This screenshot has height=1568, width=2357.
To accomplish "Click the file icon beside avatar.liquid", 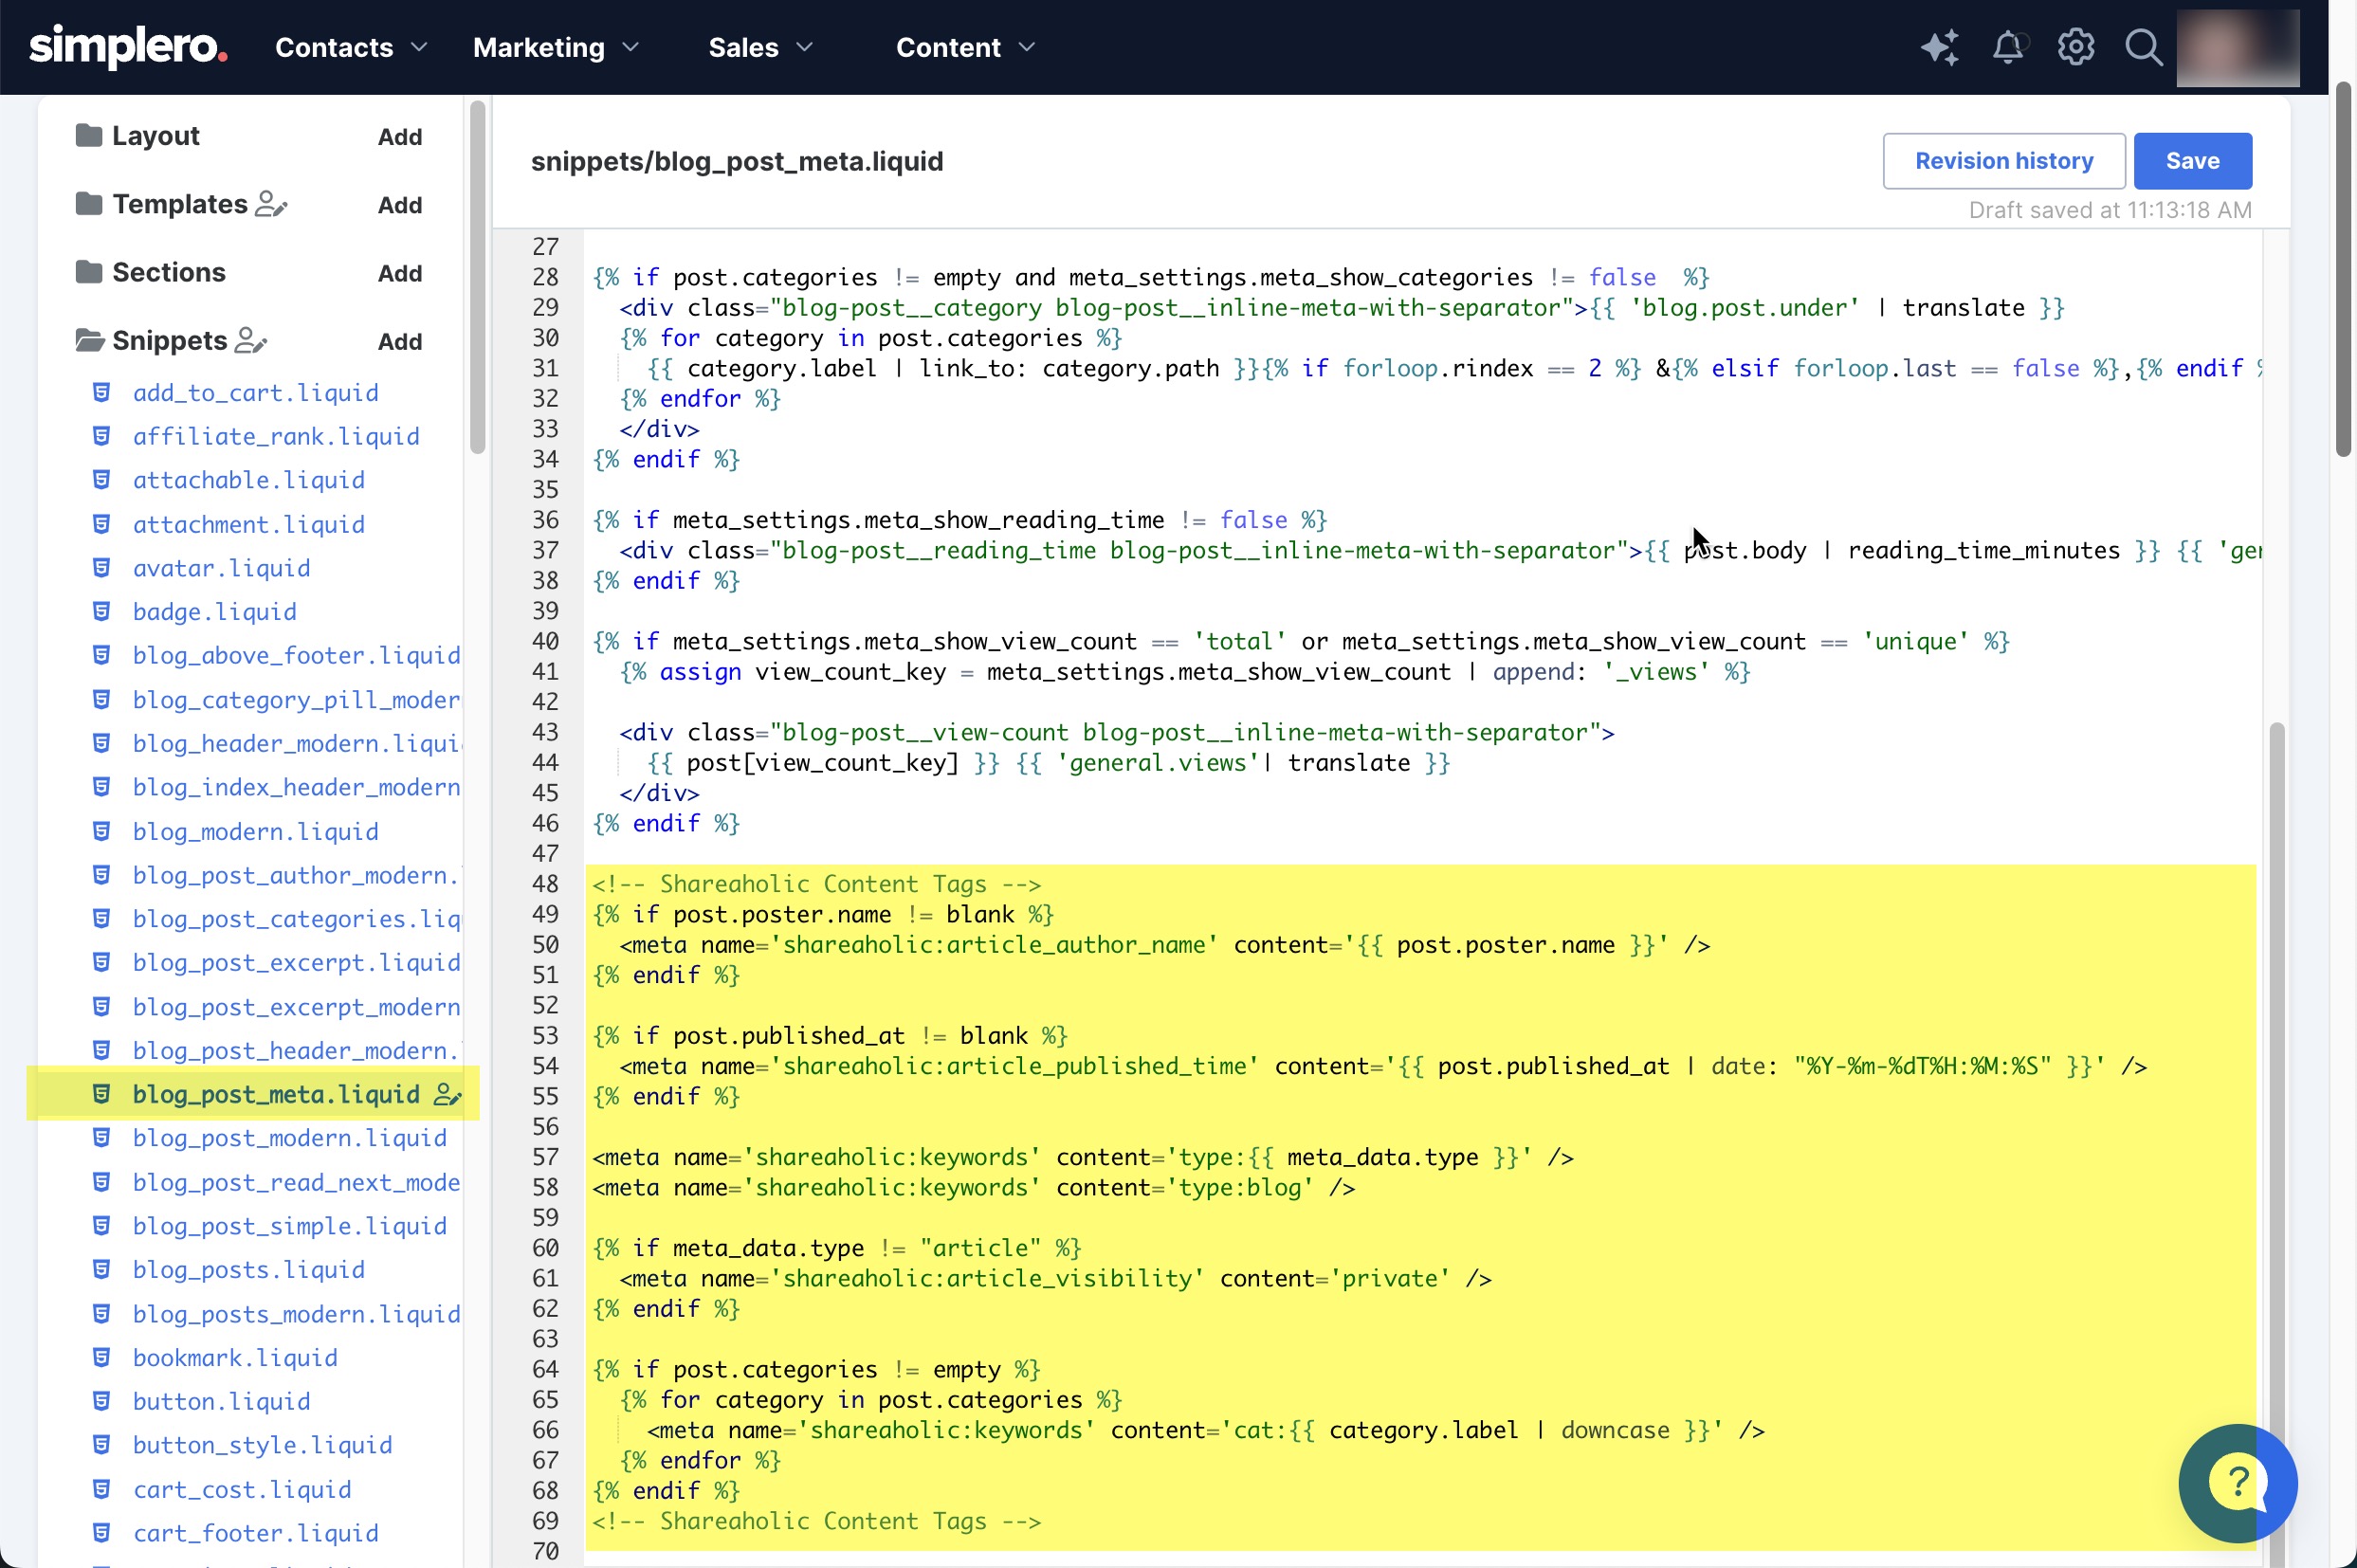I will point(101,568).
